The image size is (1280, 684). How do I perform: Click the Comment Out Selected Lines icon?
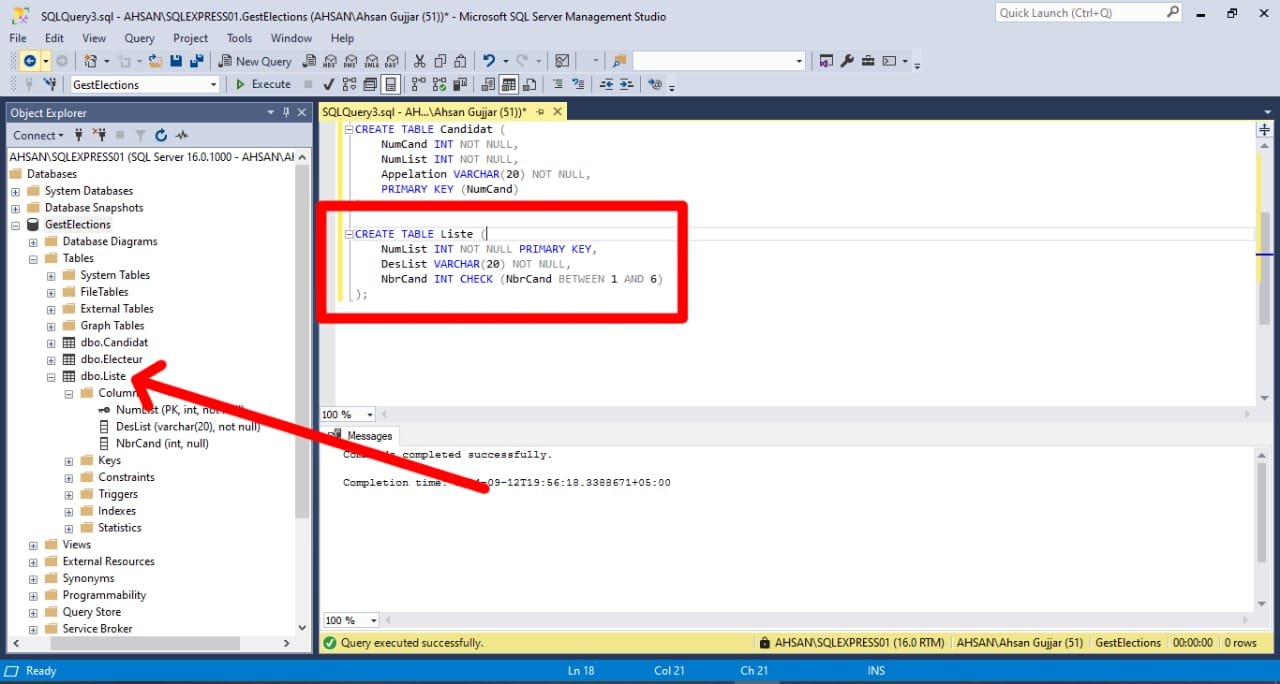point(557,84)
